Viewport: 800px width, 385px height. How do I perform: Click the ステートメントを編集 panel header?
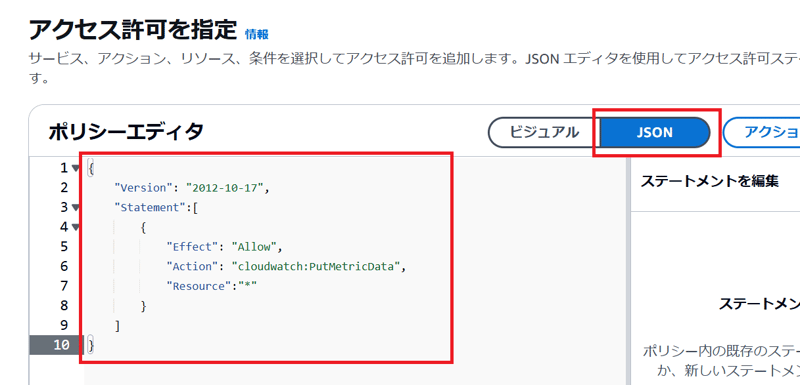pos(709,181)
